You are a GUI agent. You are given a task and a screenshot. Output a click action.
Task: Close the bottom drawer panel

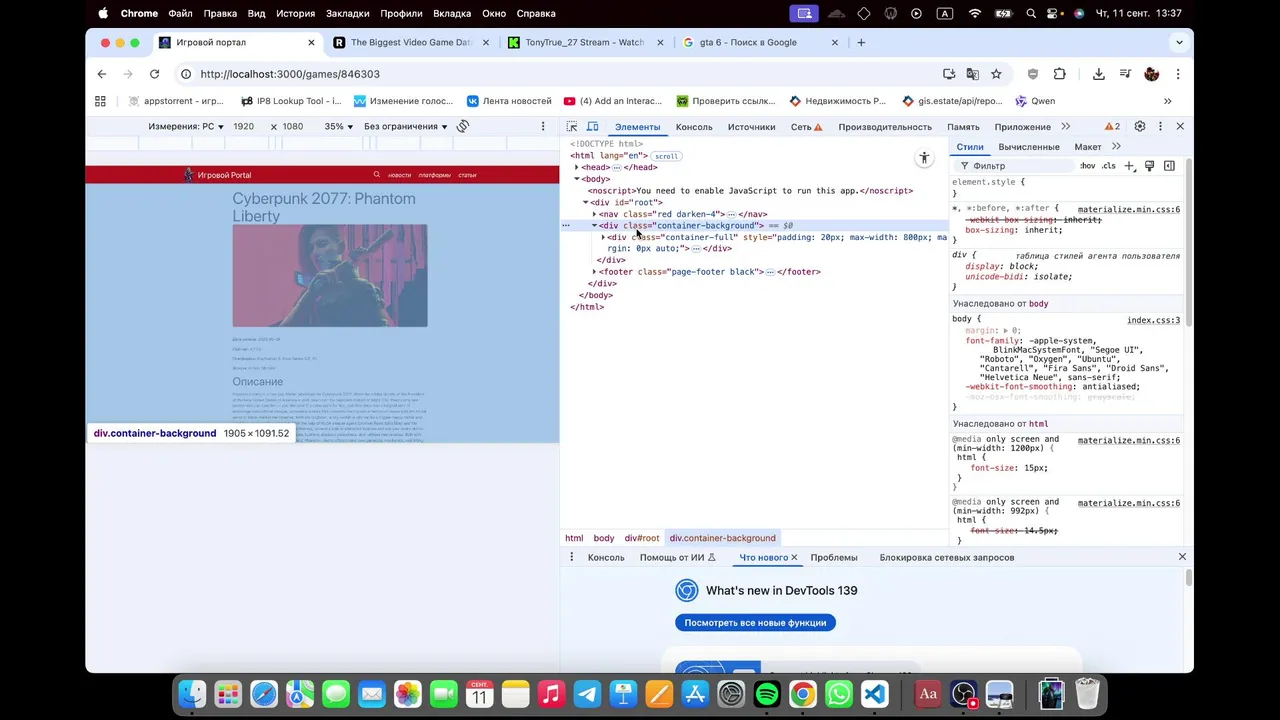click(1182, 557)
